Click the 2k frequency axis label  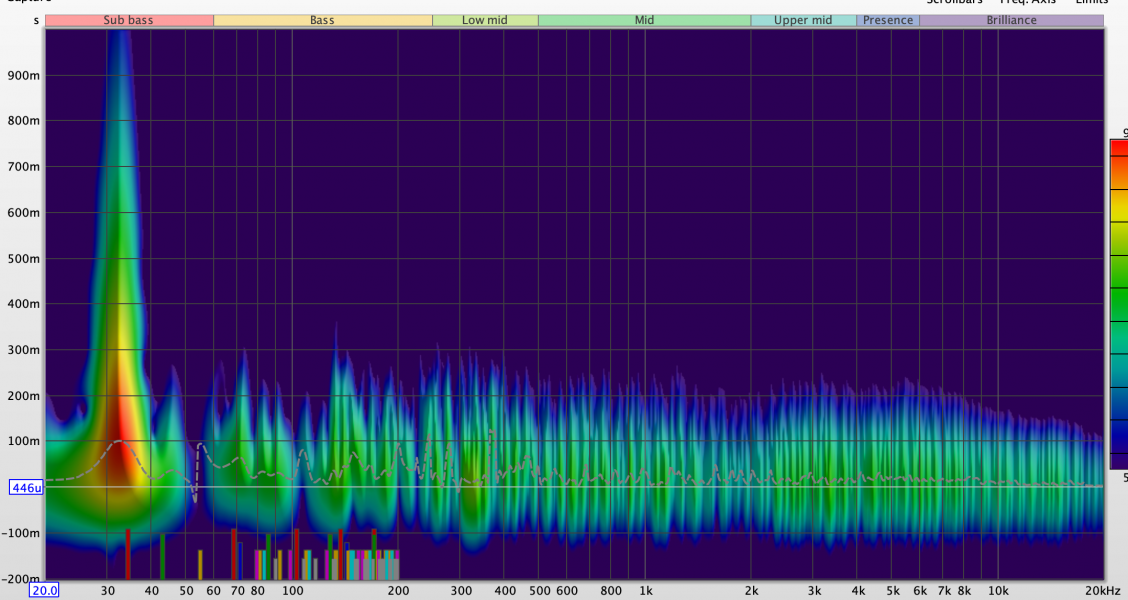751,591
